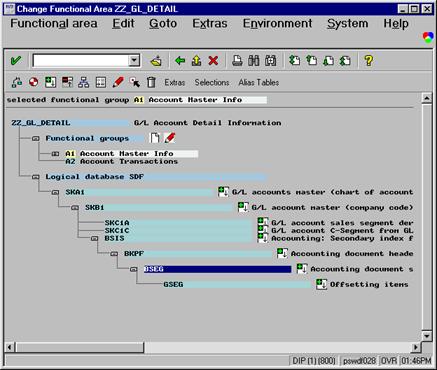Click the red pencil icon next to Functional groups
Image resolution: width=437 pixels, height=370 pixels.
[170, 138]
